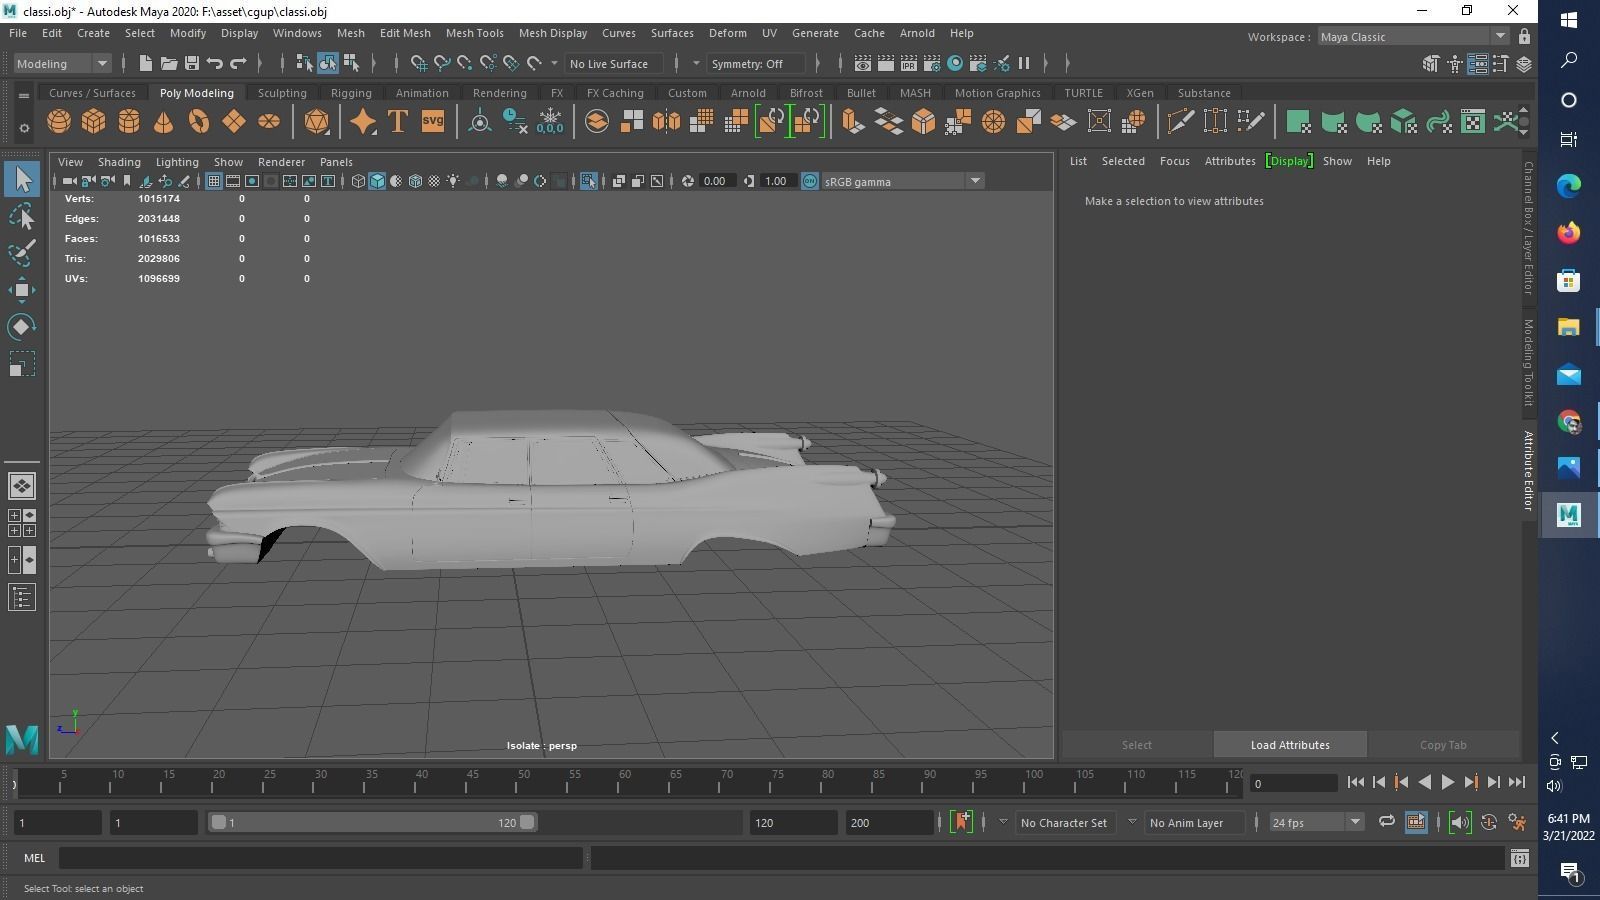1600x900 pixels.
Task: Select the Lasso tool in the toolbox
Action: pyautogui.click(x=22, y=216)
